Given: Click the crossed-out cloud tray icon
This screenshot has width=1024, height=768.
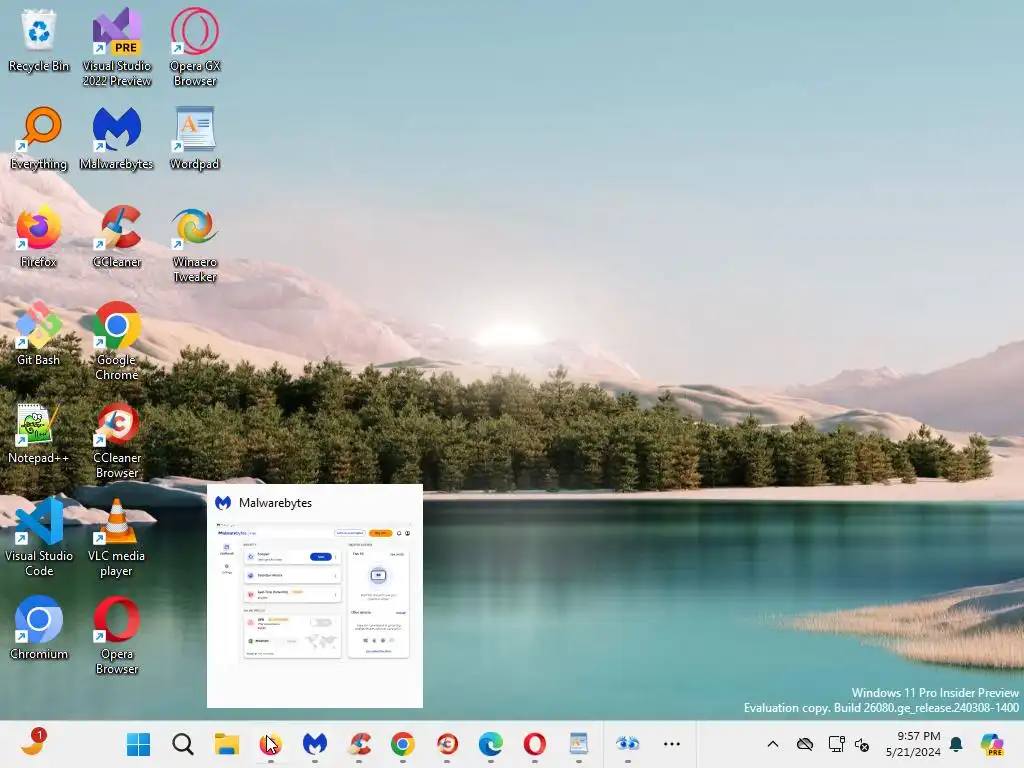Looking at the screenshot, I should tap(805, 744).
